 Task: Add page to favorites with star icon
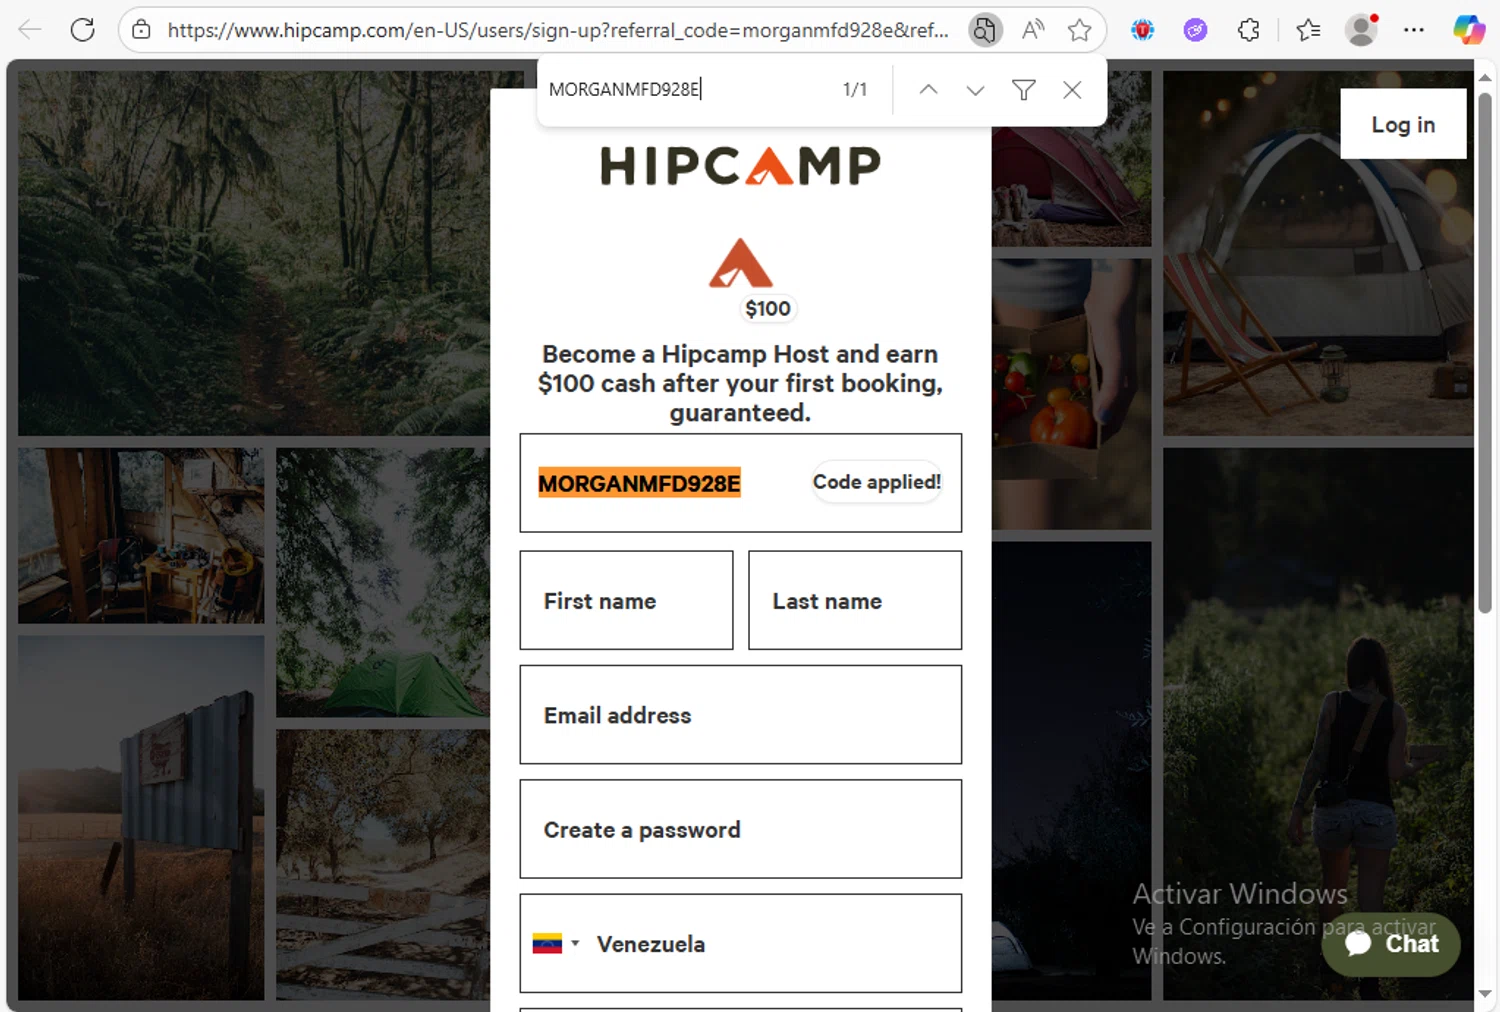pos(1079,30)
